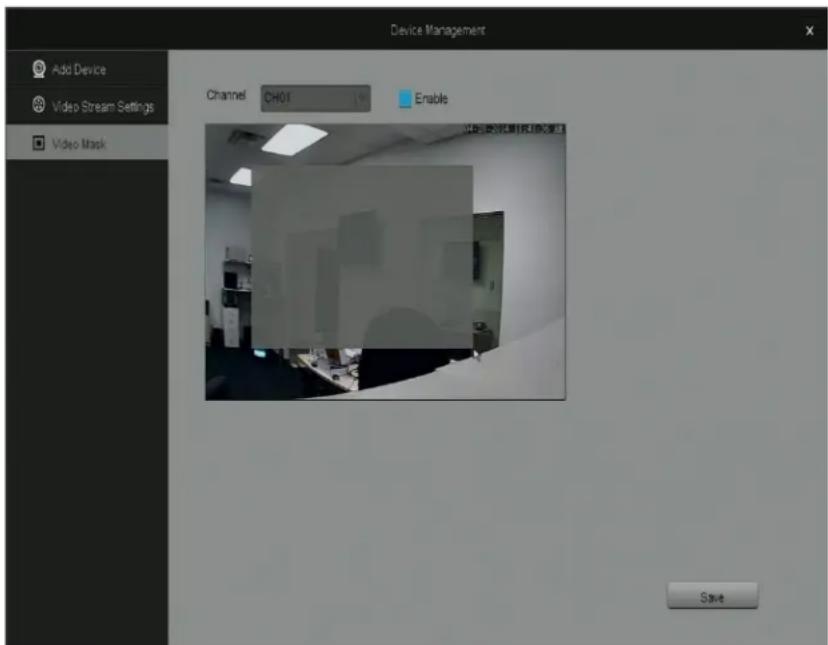Open the Video Stream Settings menu item
828x645 pixels.
pos(87,106)
